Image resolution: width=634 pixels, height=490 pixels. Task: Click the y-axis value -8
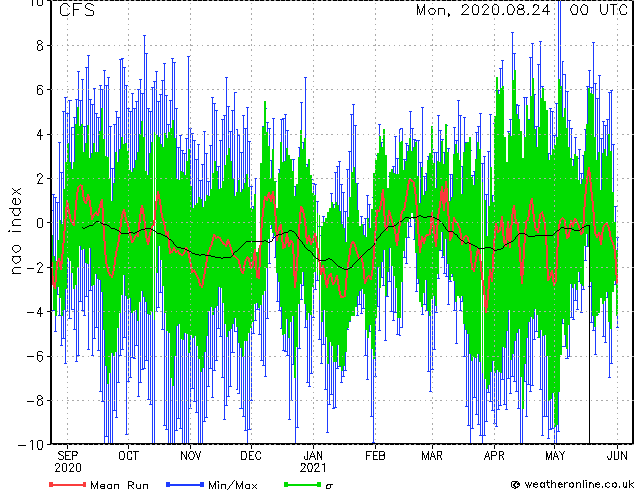(35, 401)
